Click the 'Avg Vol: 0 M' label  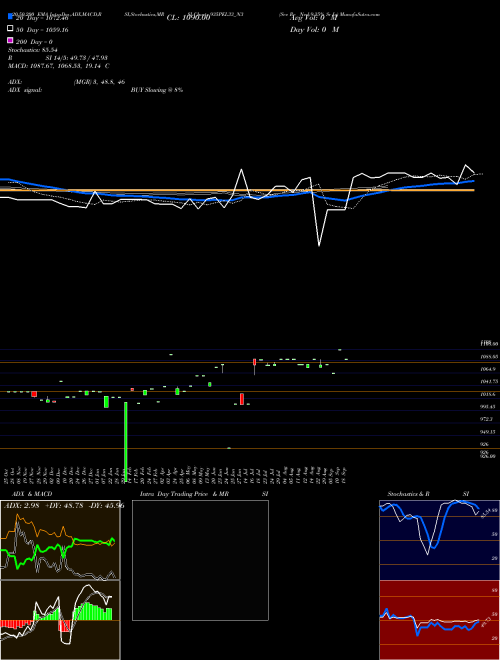pos(314,18)
